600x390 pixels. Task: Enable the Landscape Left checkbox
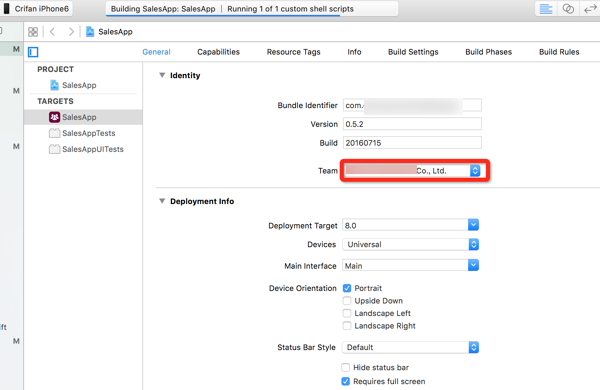point(347,313)
